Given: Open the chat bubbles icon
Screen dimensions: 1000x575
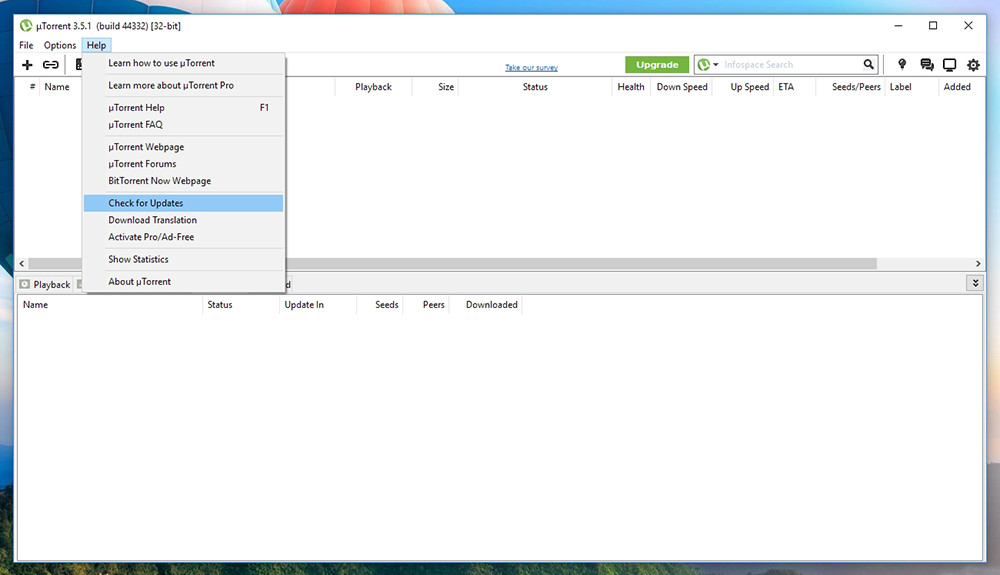Looking at the screenshot, I should pyautogui.click(x=927, y=64).
